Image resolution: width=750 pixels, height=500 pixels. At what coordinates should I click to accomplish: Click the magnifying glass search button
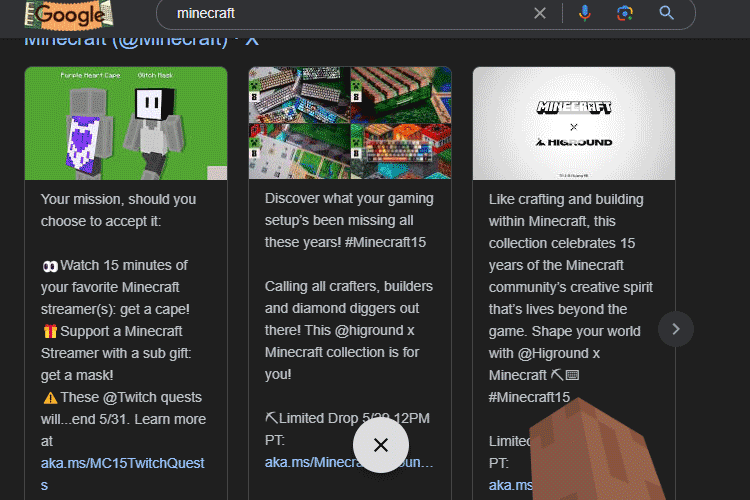coord(666,13)
